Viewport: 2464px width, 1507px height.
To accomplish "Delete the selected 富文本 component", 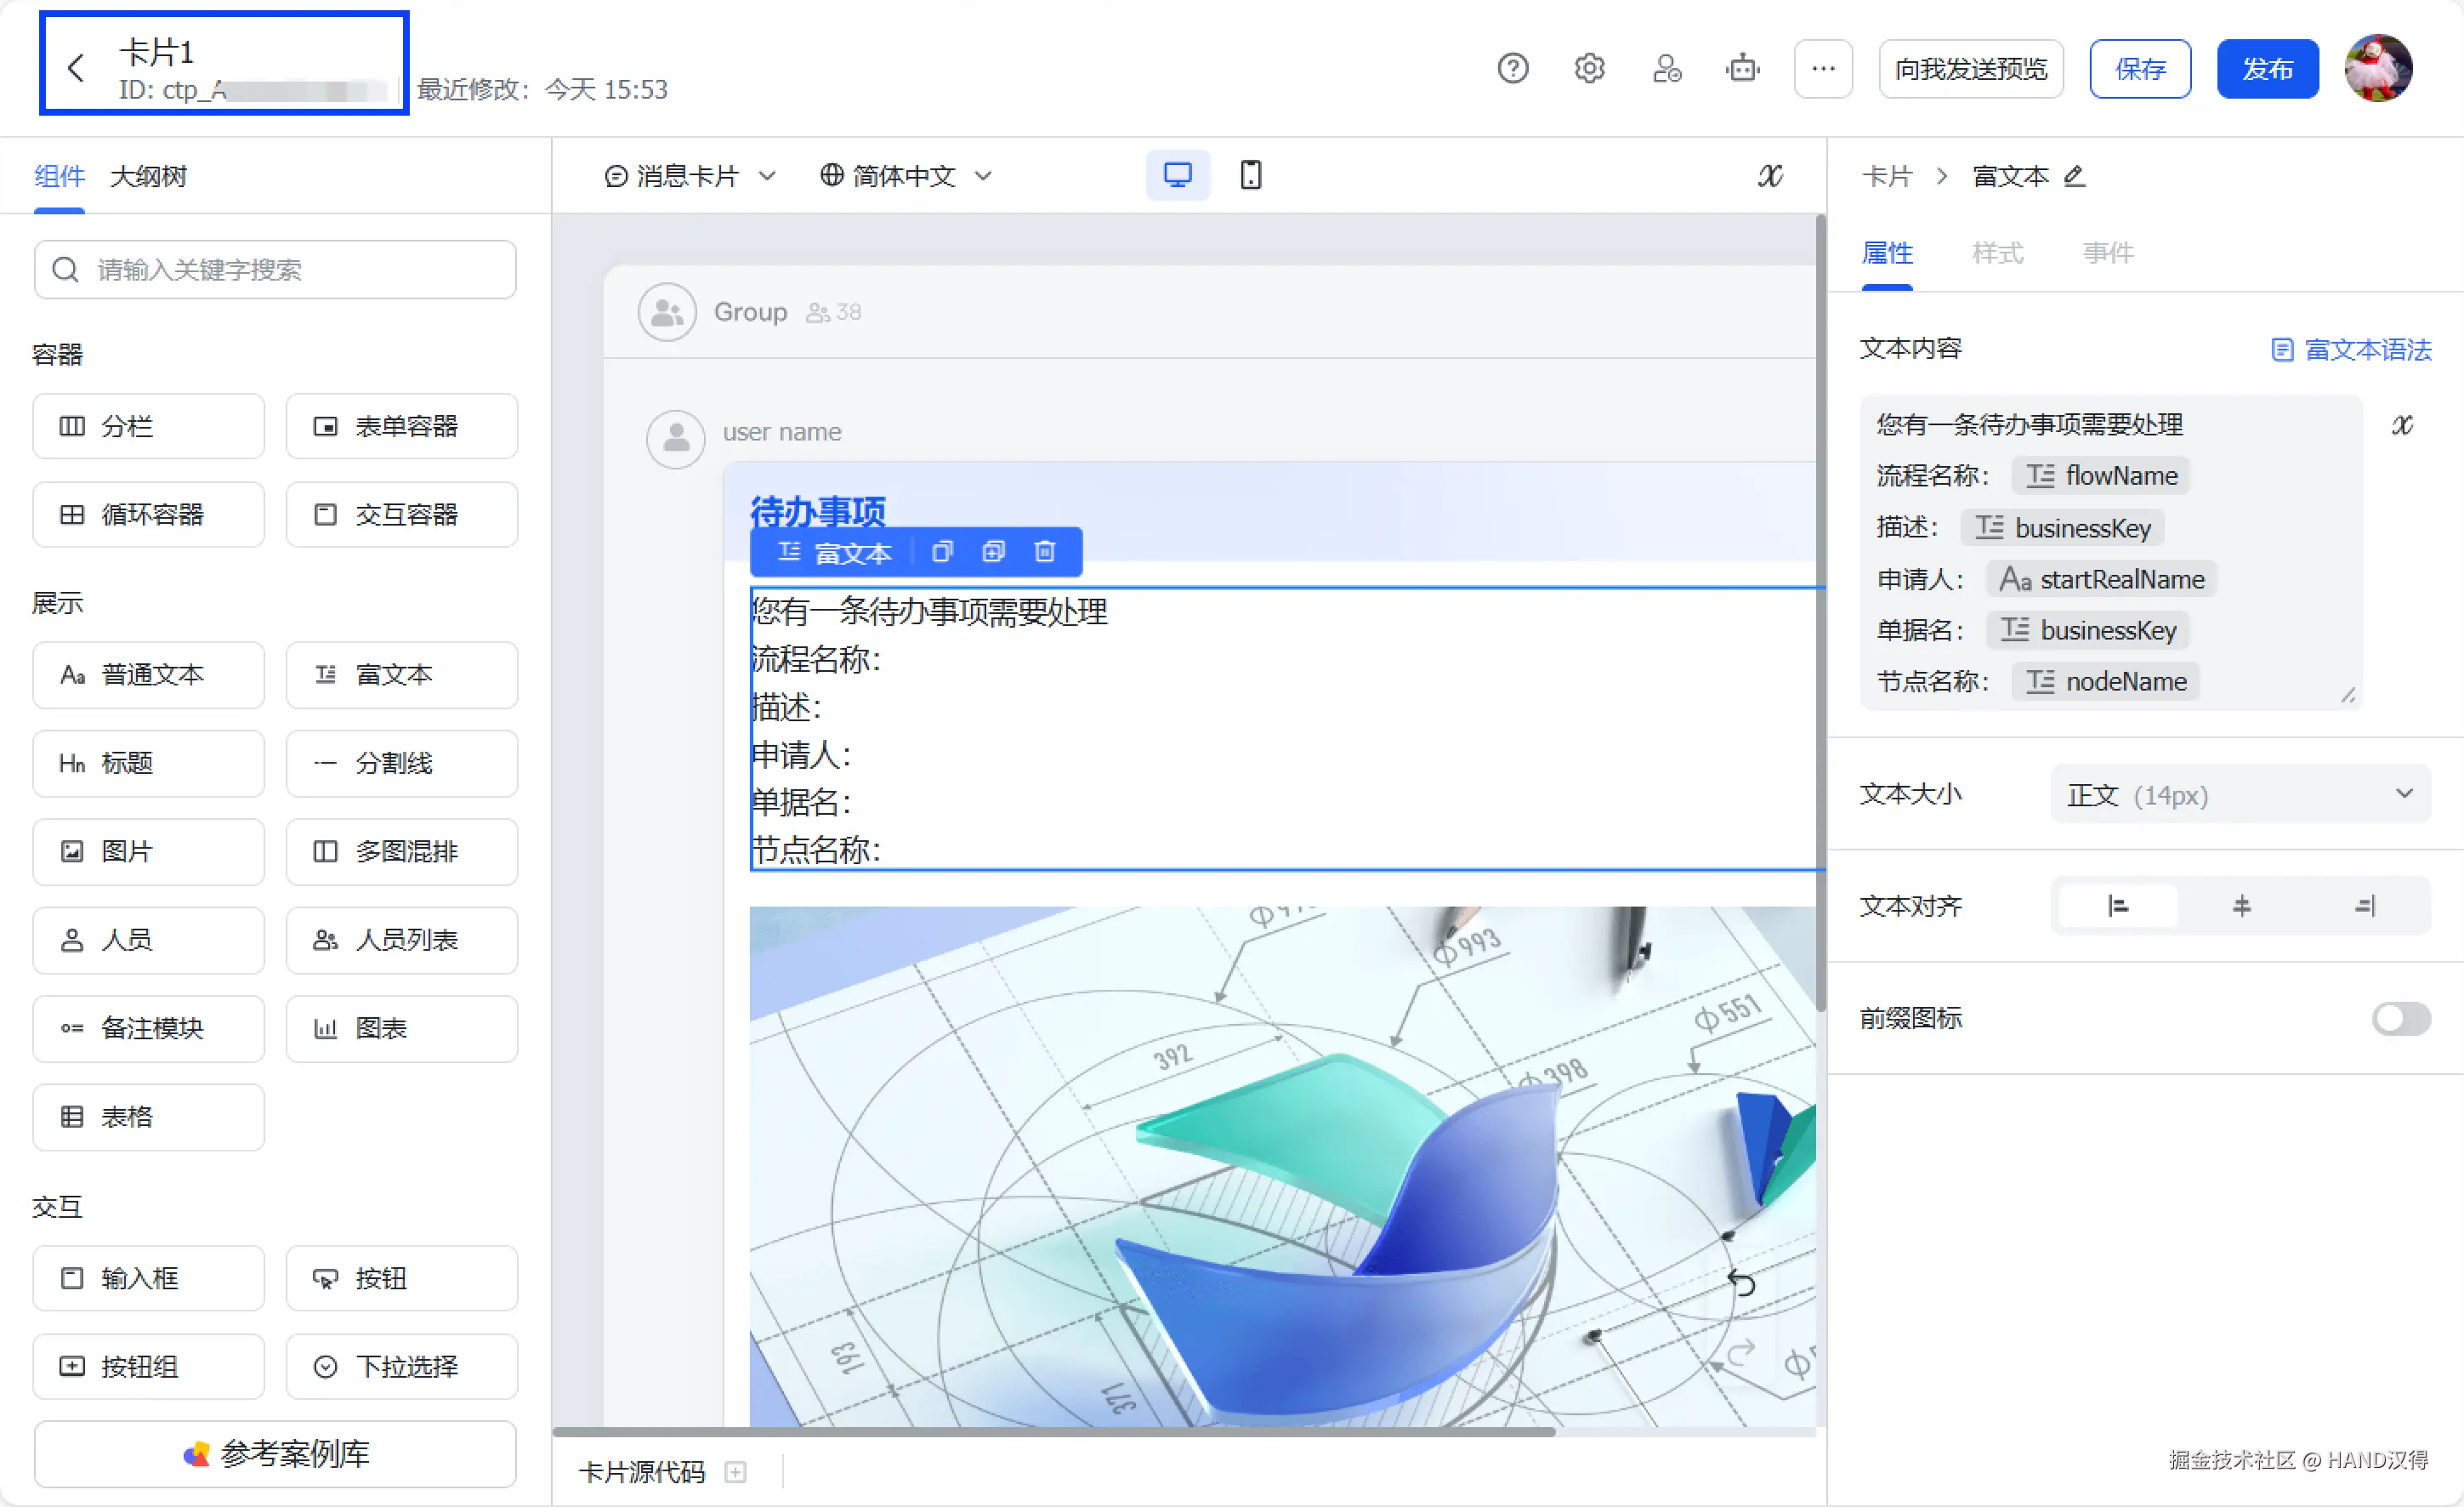I will (1044, 552).
